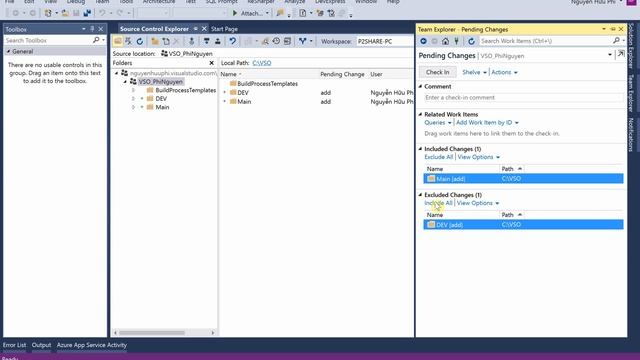The width and height of the screenshot is (640, 360).
Task: Click Add Items to Folder icon
Action: (166, 41)
